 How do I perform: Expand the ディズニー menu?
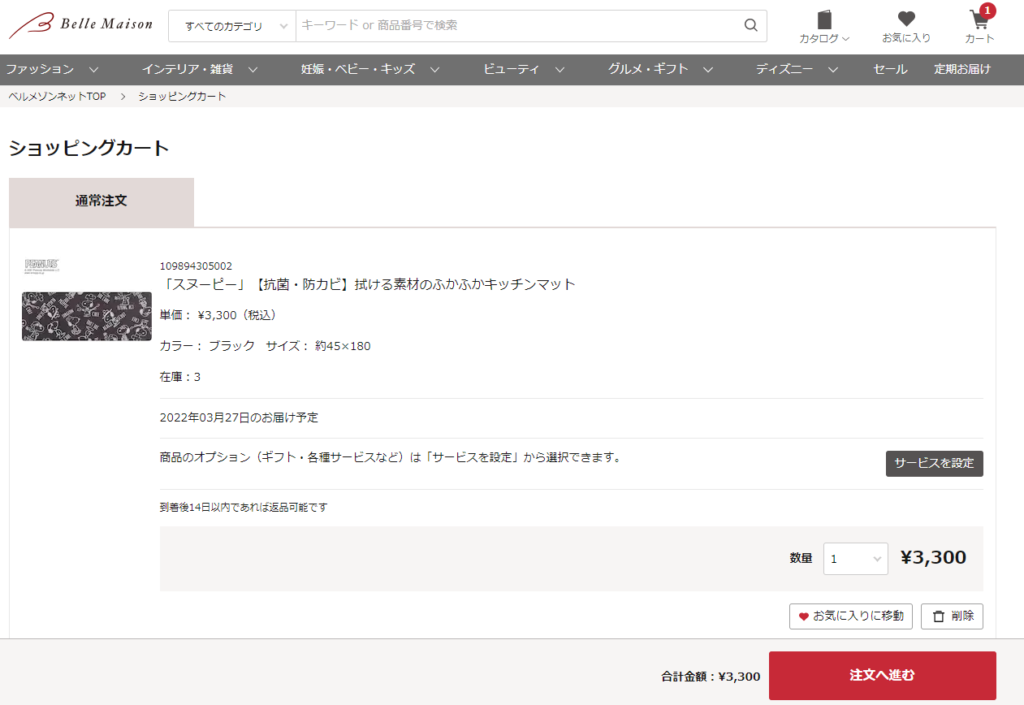pyautogui.click(x=797, y=69)
